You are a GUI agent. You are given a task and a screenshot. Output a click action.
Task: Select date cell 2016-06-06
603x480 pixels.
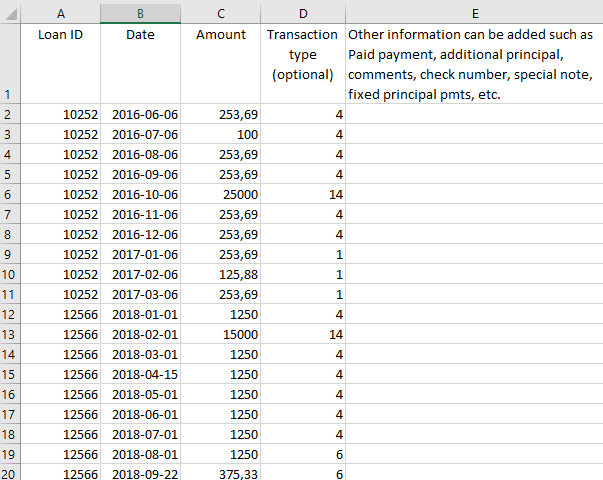click(140, 114)
